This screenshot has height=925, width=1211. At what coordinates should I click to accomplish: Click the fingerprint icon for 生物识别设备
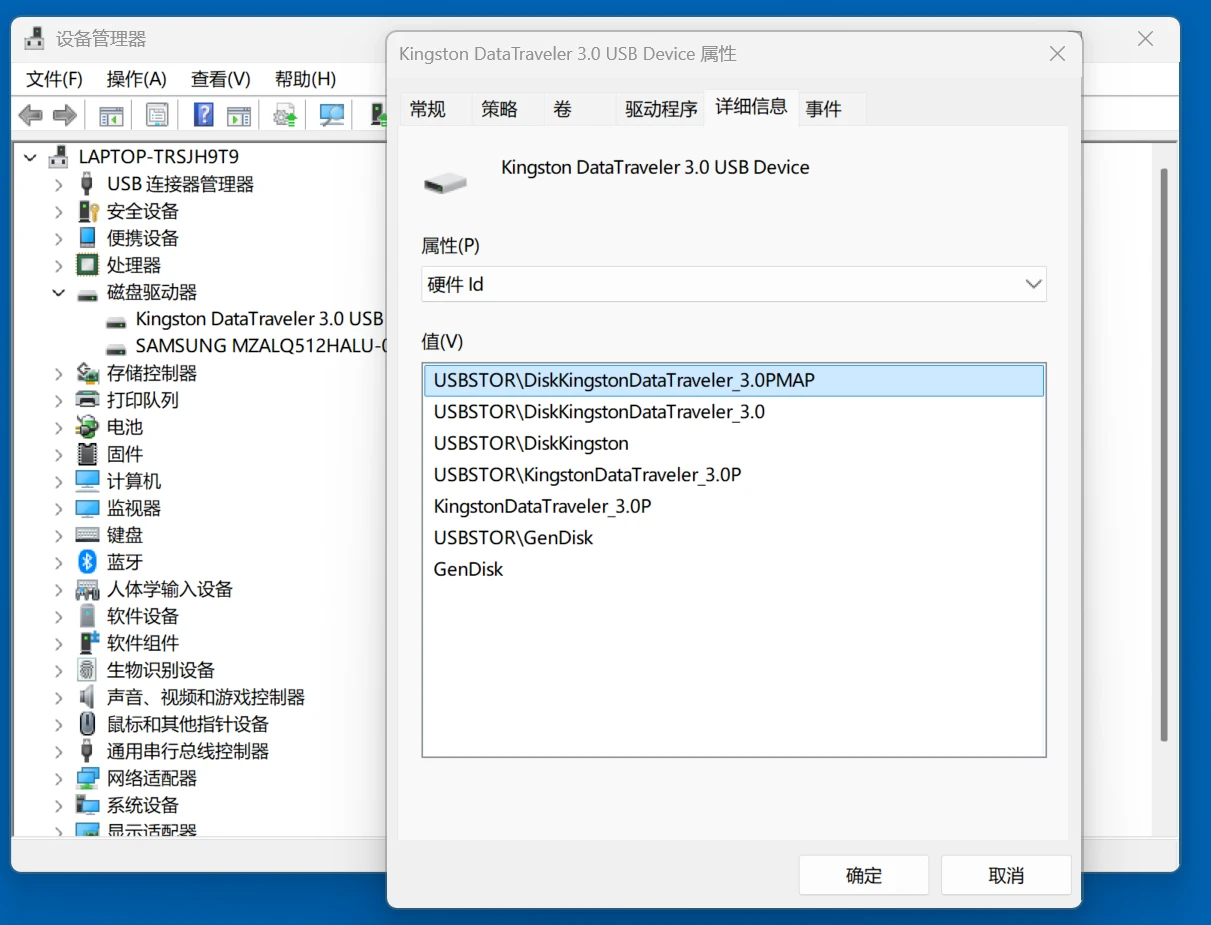tap(88, 670)
